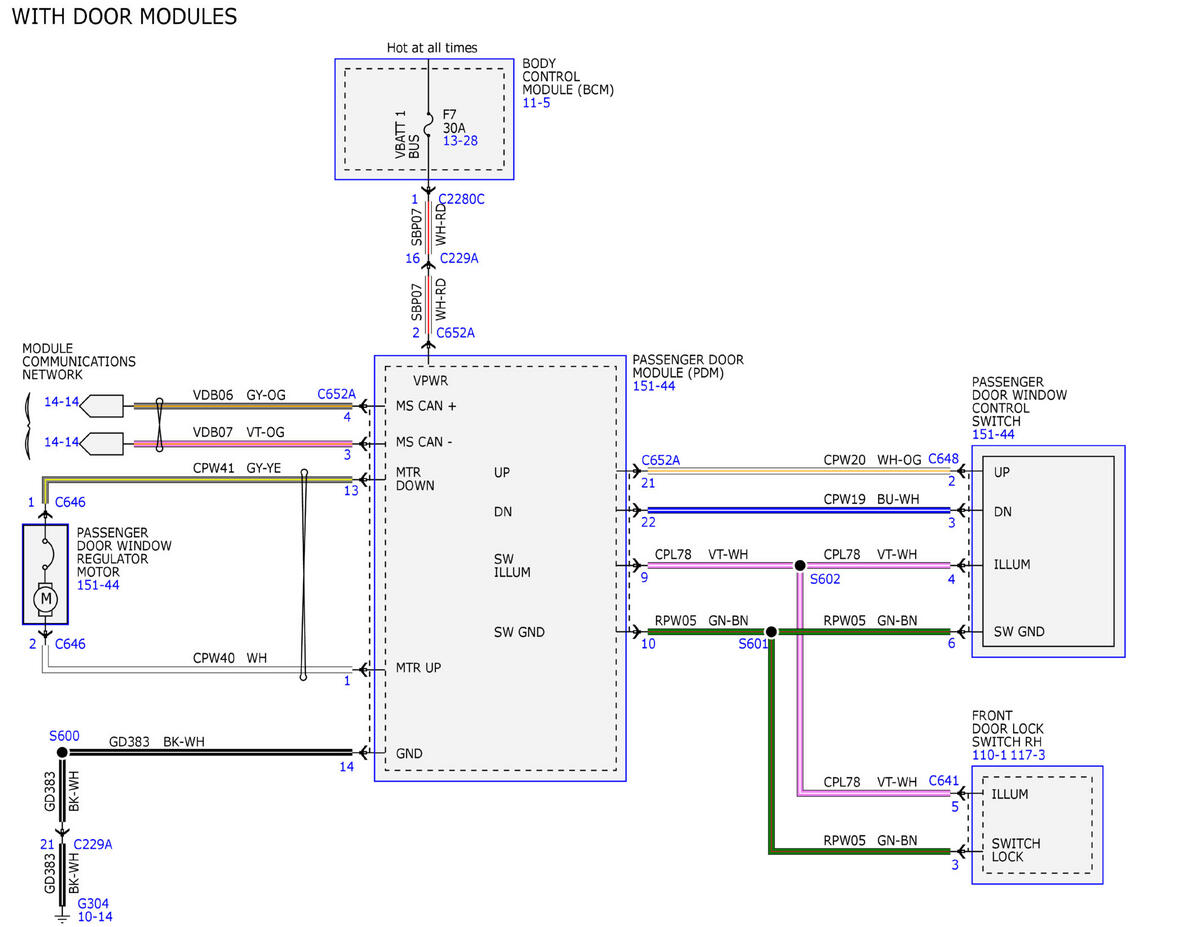Click connector C646 at motor pin 1
Screen dimensions: 1200x927
(x=70, y=502)
